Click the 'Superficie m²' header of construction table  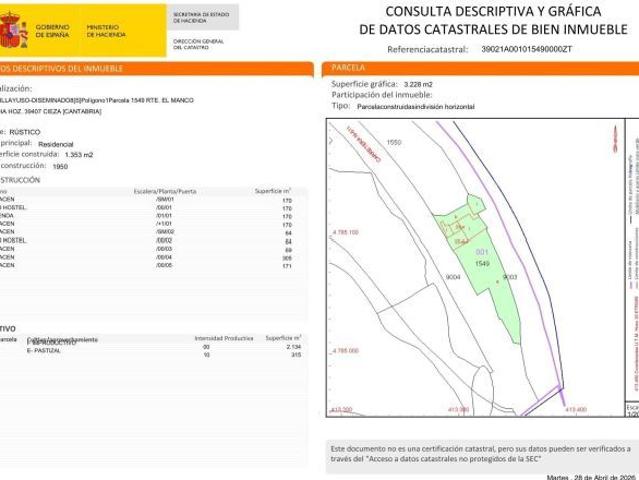tap(273, 191)
